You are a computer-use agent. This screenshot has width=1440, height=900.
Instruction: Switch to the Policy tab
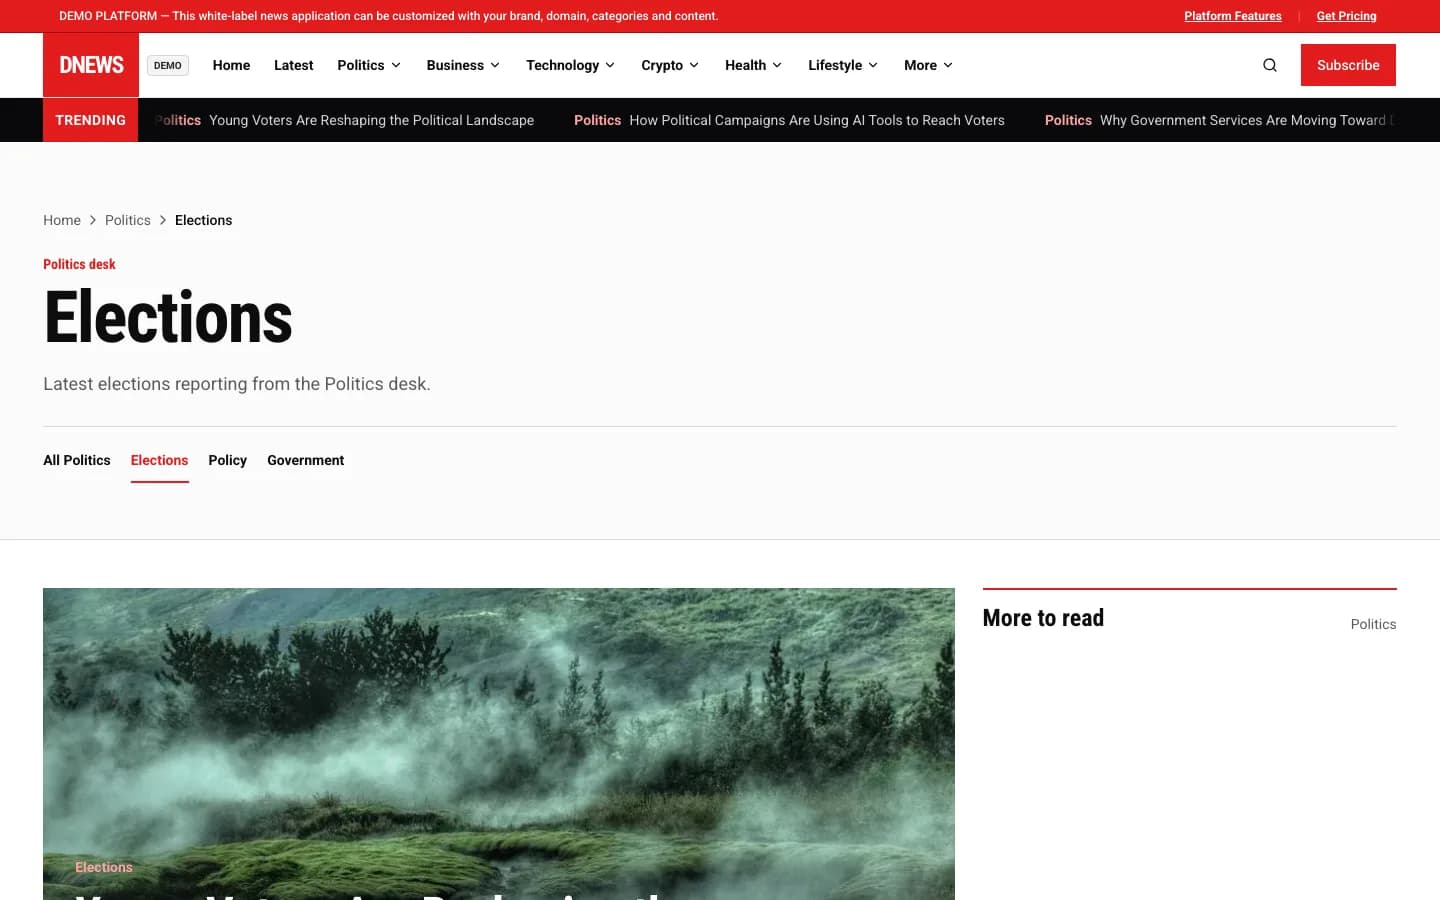227,460
